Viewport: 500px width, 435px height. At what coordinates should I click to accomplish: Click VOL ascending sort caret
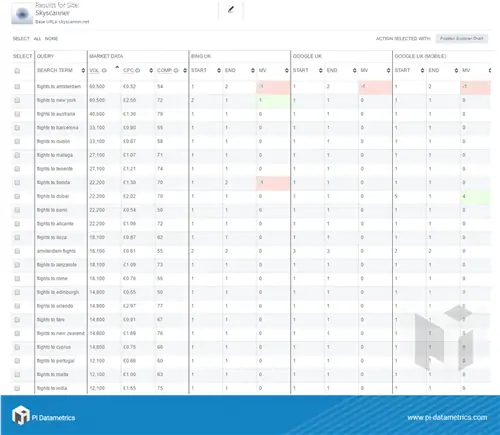[x=117, y=67]
